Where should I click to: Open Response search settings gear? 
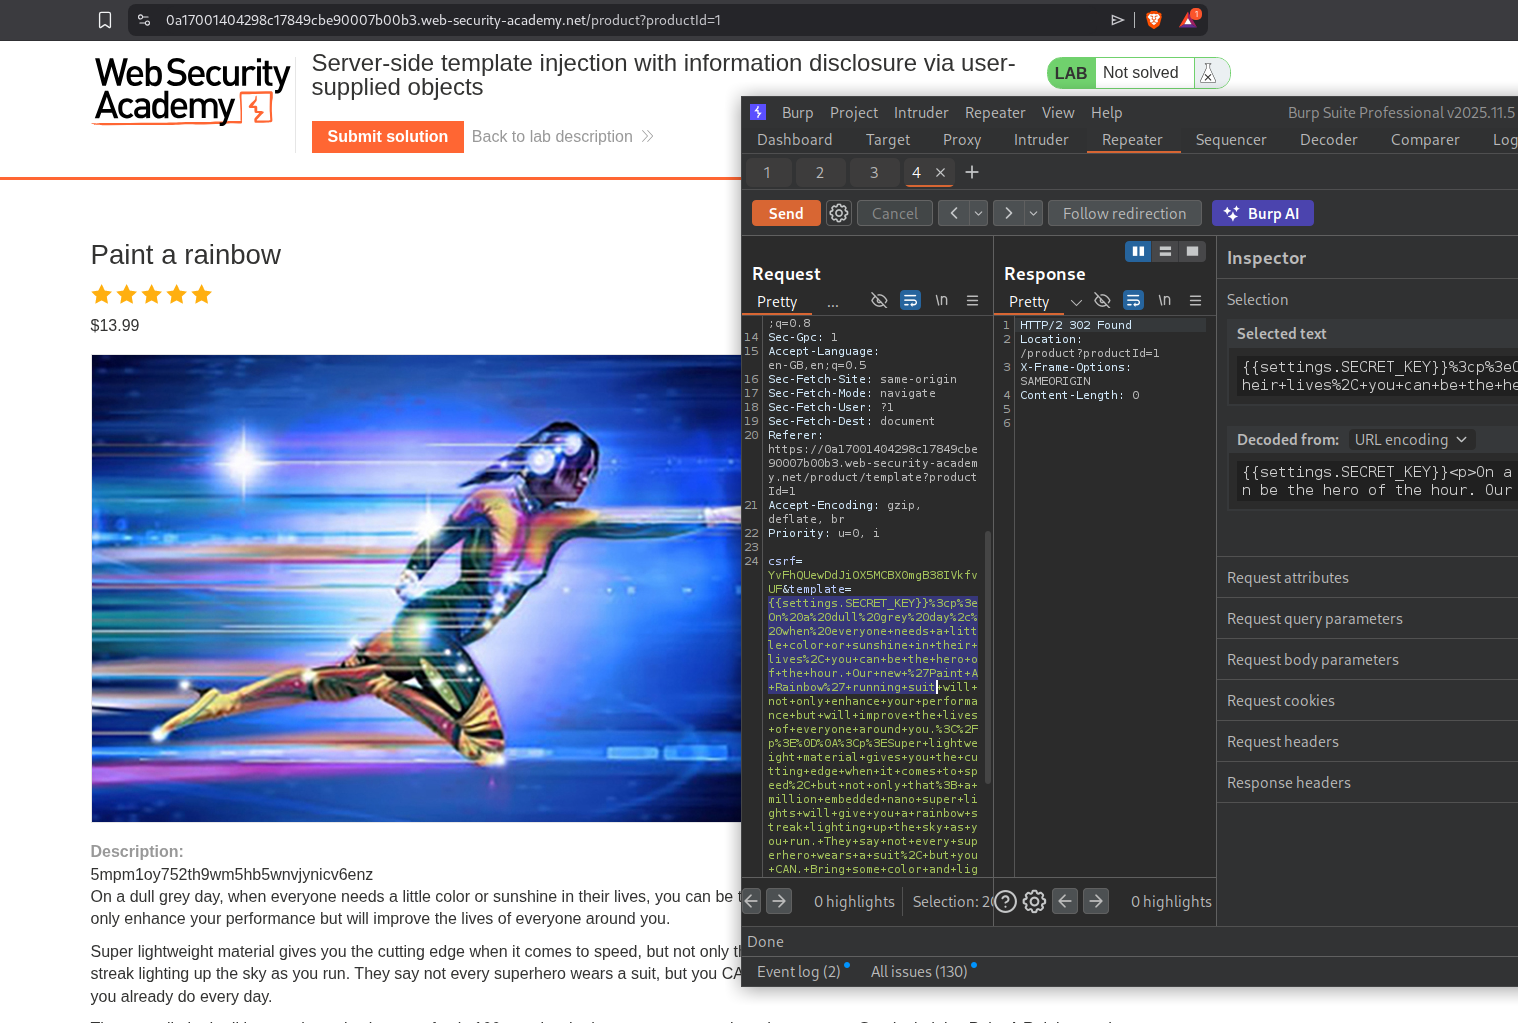point(1035,902)
